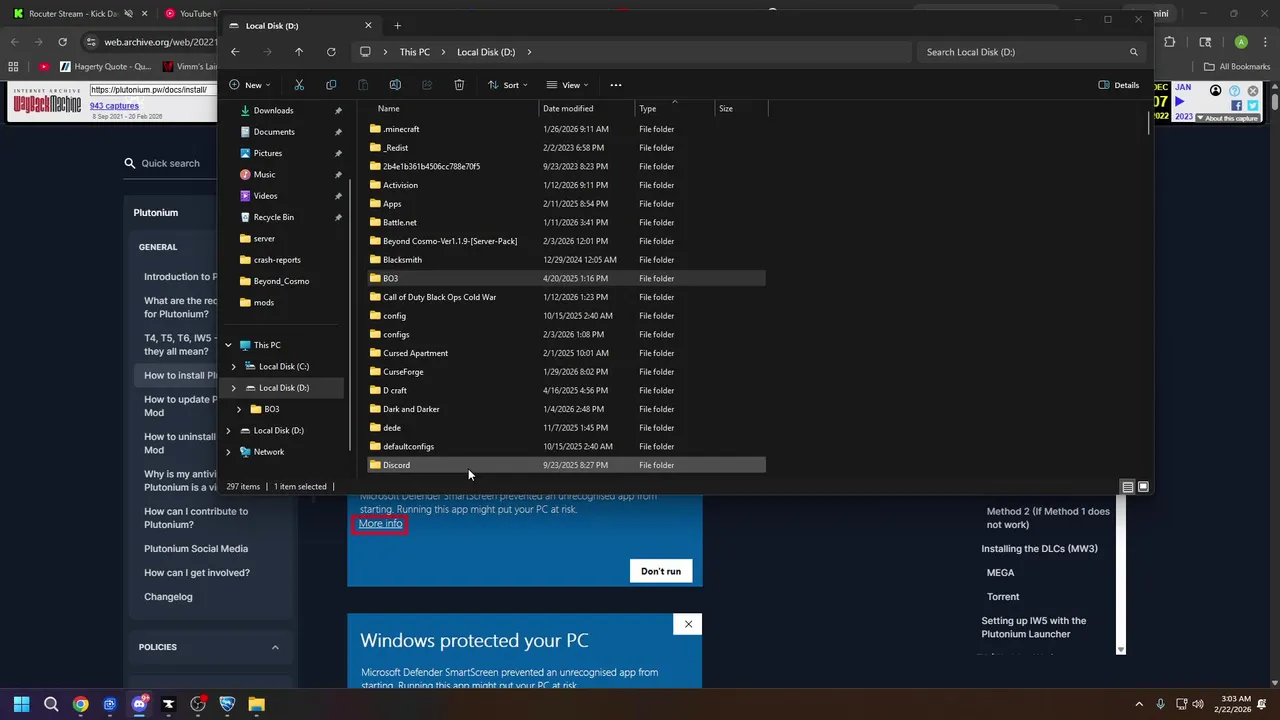The image size is (1280, 720).
Task: Switch Explorer to details list view icon
Action: tap(1127, 487)
